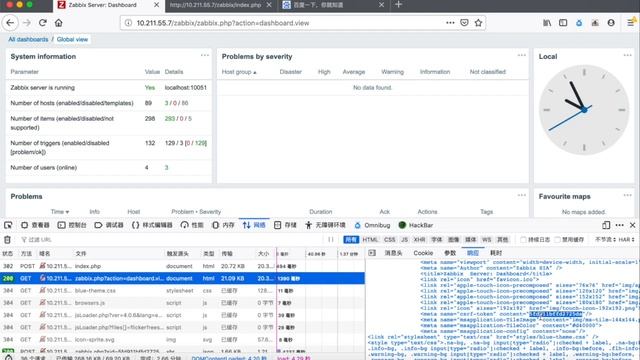Toggle the WS request filter
Viewport: 640px width, 360px height.
tap(487, 240)
